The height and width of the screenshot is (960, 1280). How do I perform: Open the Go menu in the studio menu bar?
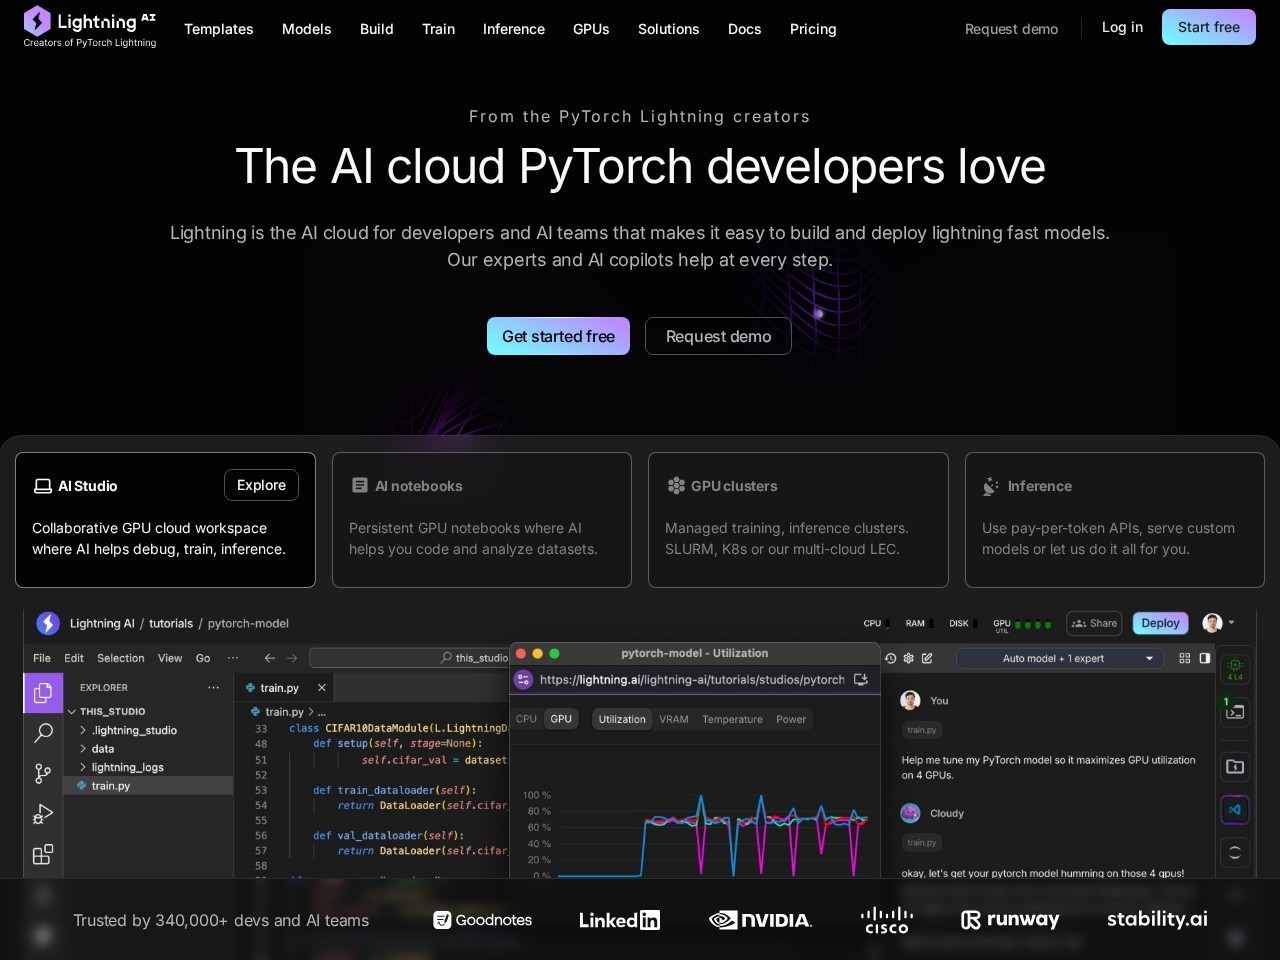[203, 658]
